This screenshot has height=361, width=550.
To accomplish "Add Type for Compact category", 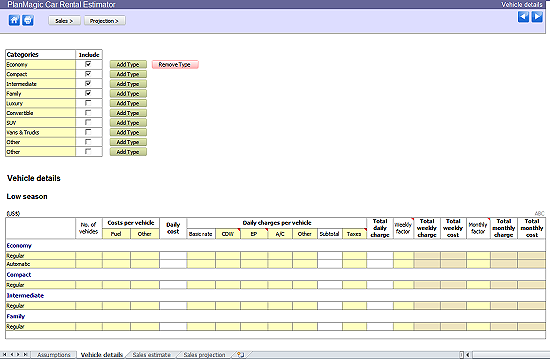I will click(x=128, y=74).
